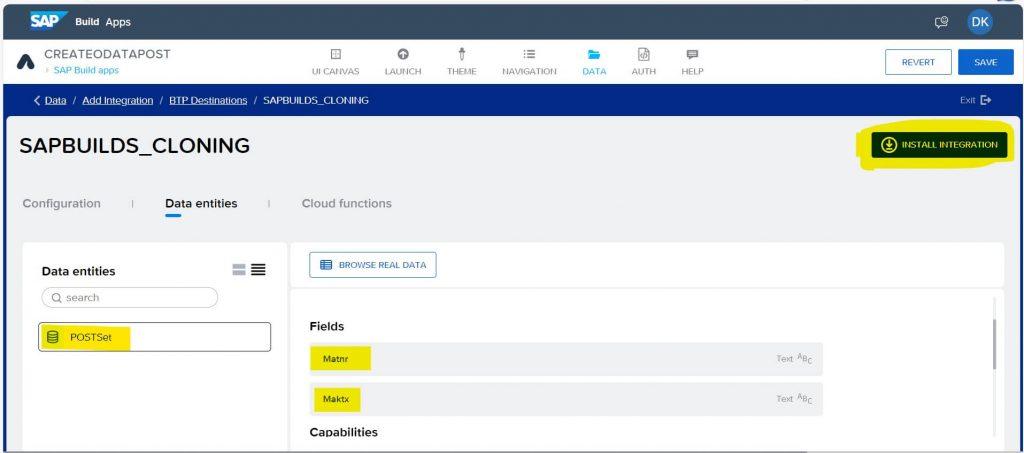1024x453 pixels.
Task: Select the POSTSet entity
Action: [x=154, y=337]
